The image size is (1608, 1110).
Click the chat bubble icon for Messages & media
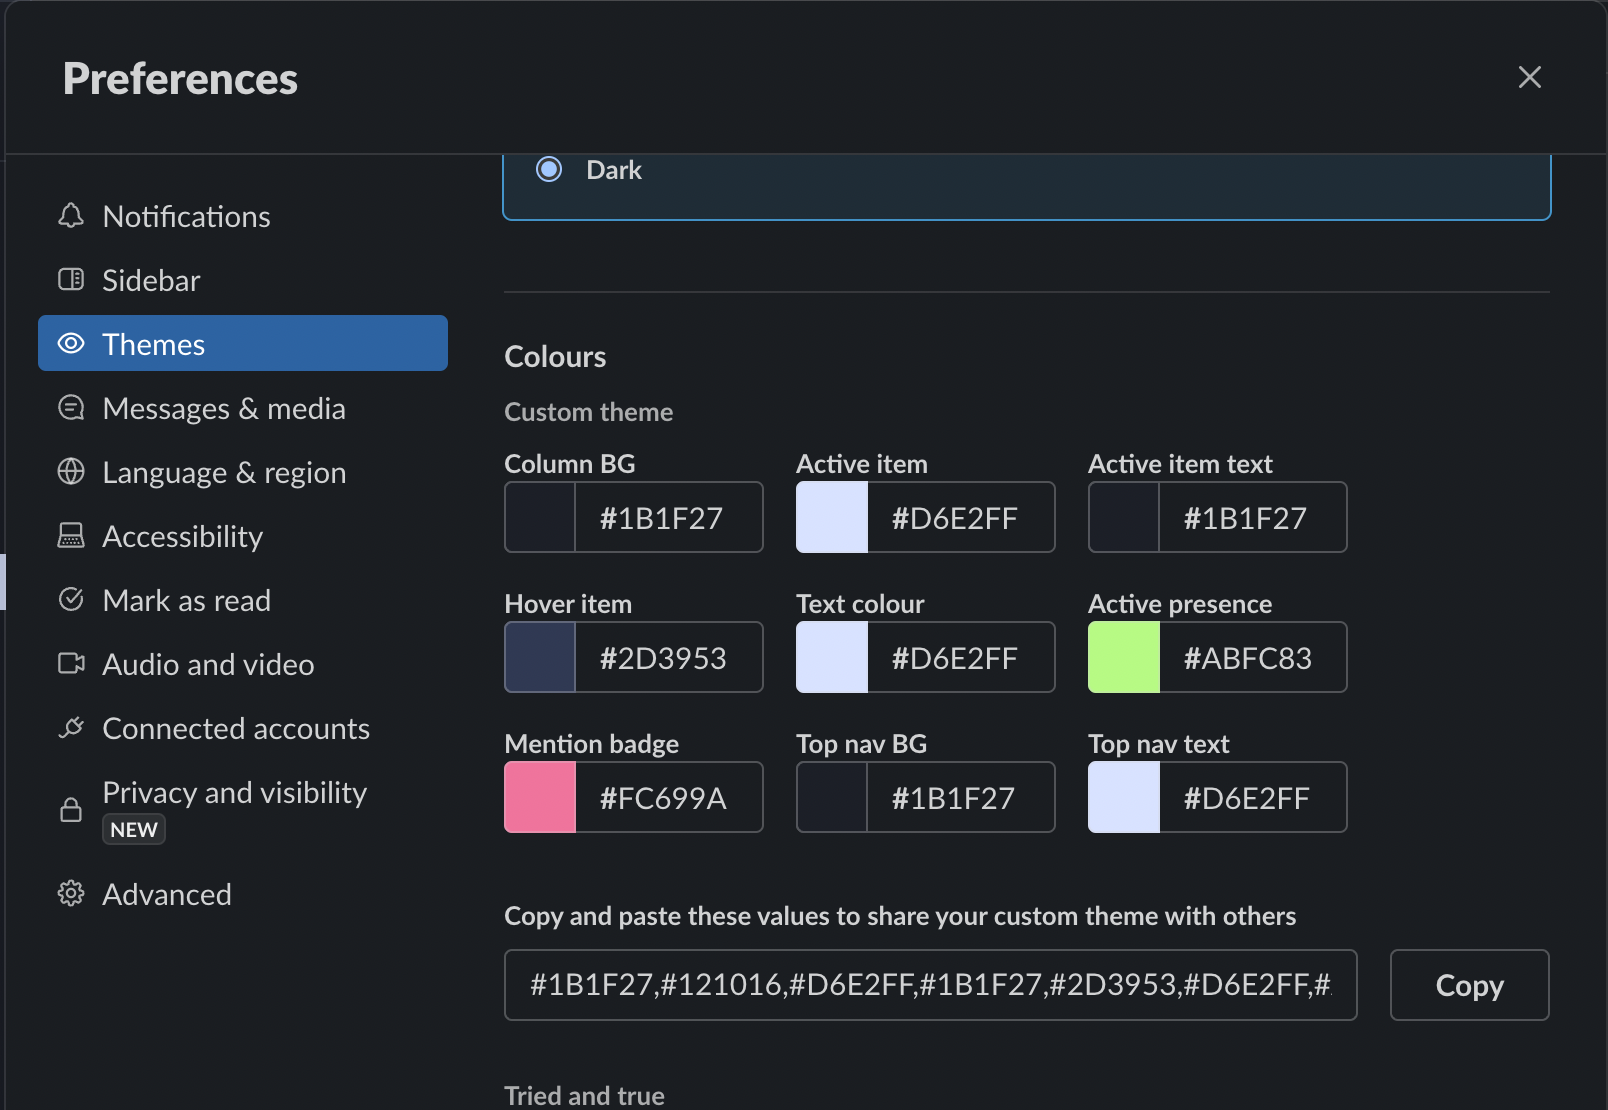coord(71,408)
